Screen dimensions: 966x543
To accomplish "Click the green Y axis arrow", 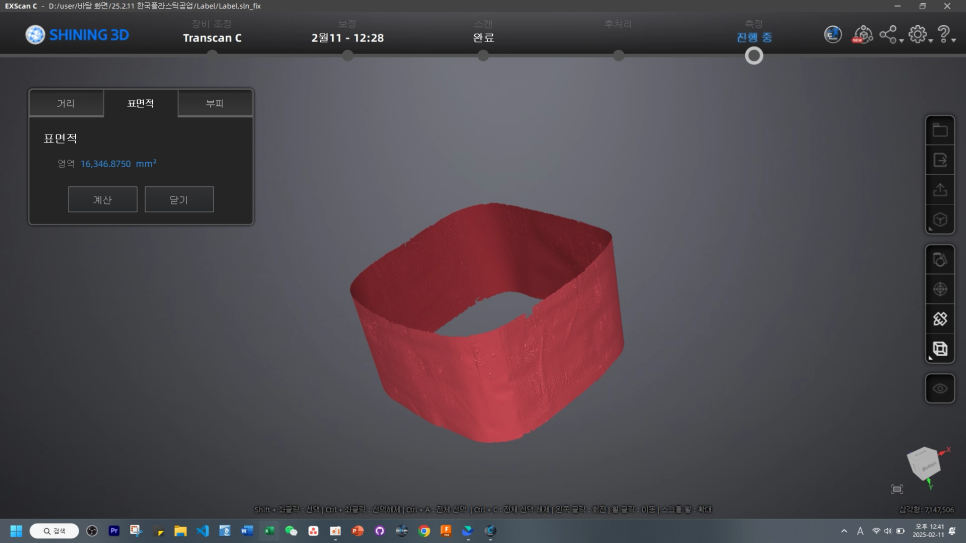I will tap(930, 485).
